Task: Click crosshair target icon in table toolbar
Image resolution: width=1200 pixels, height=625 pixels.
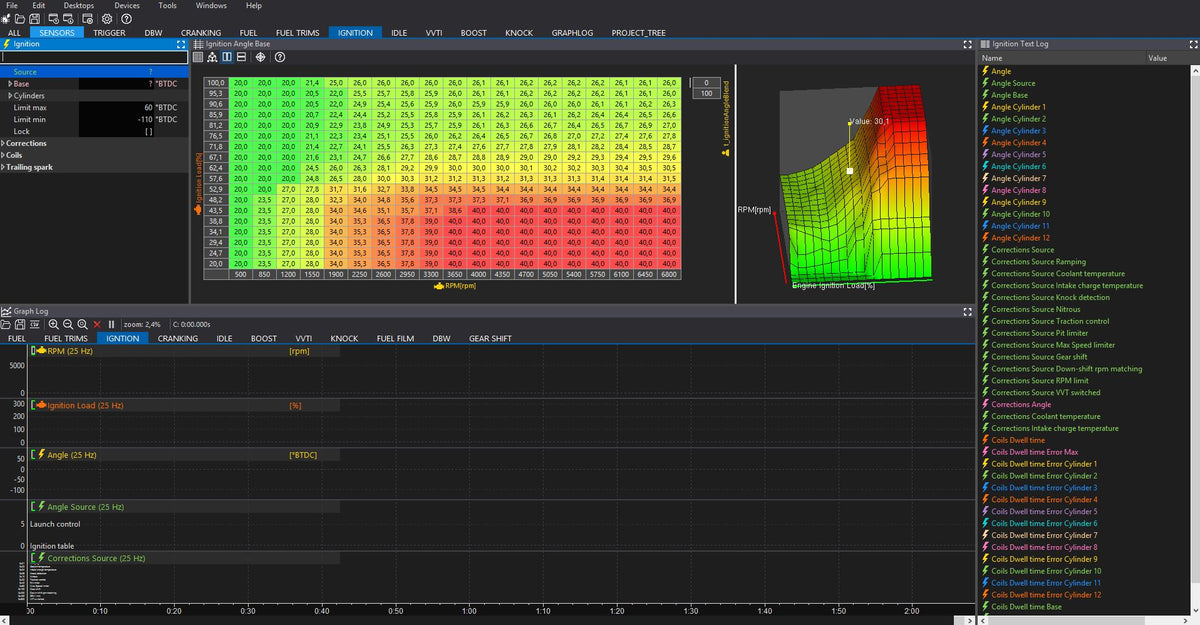Action: point(260,57)
